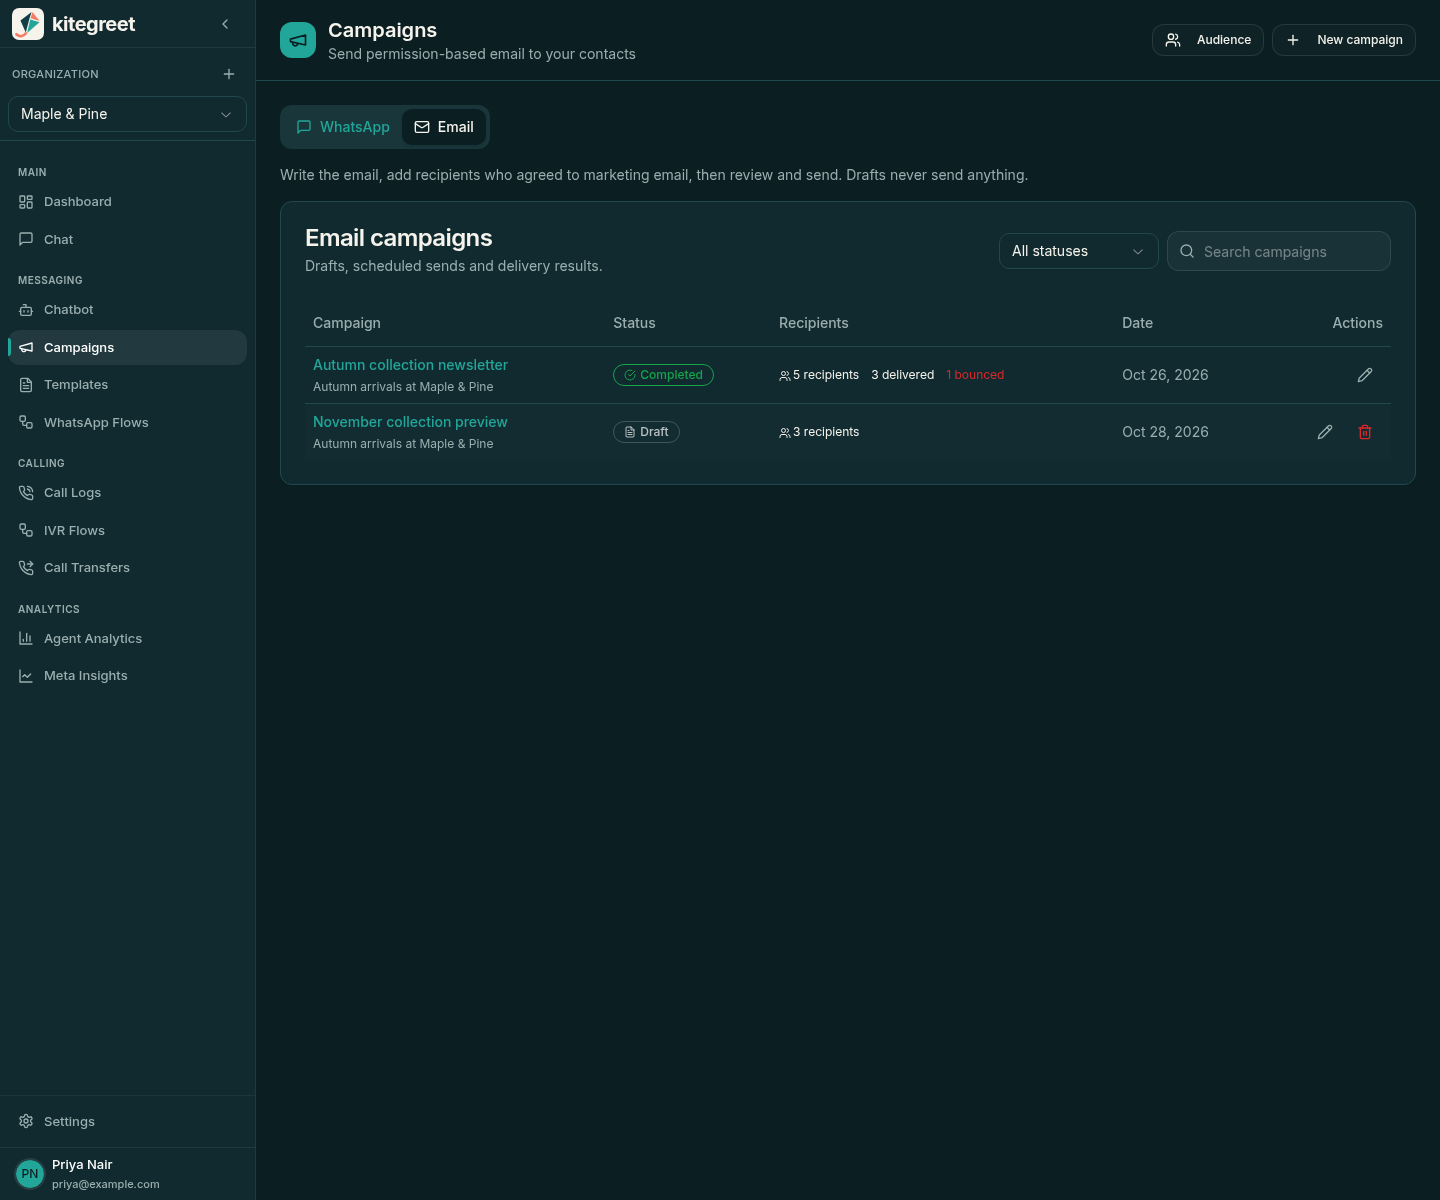This screenshot has width=1440, height=1200.
Task: Click the '5 recipients' cell
Action: (819, 375)
